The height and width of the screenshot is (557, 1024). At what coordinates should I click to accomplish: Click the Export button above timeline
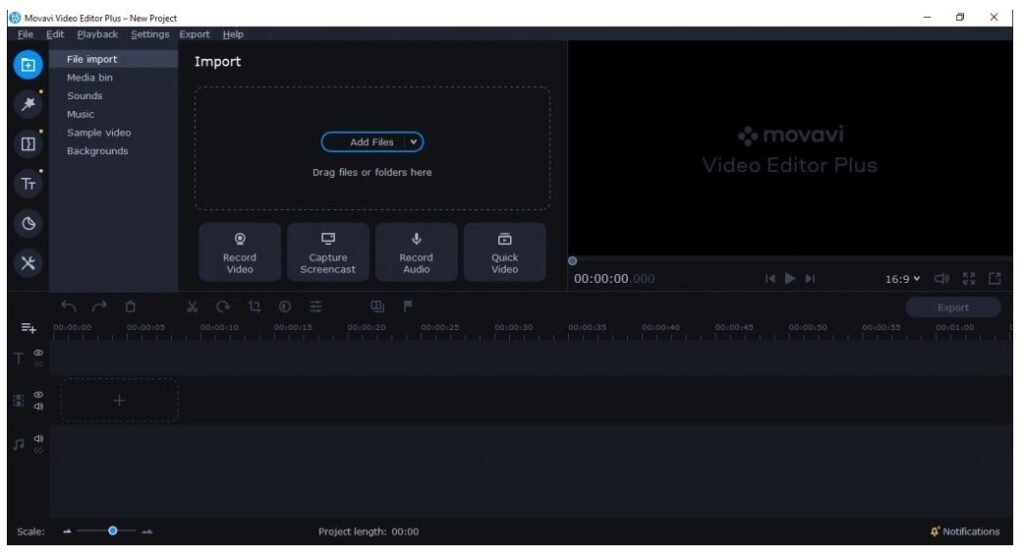pos(953,308)
